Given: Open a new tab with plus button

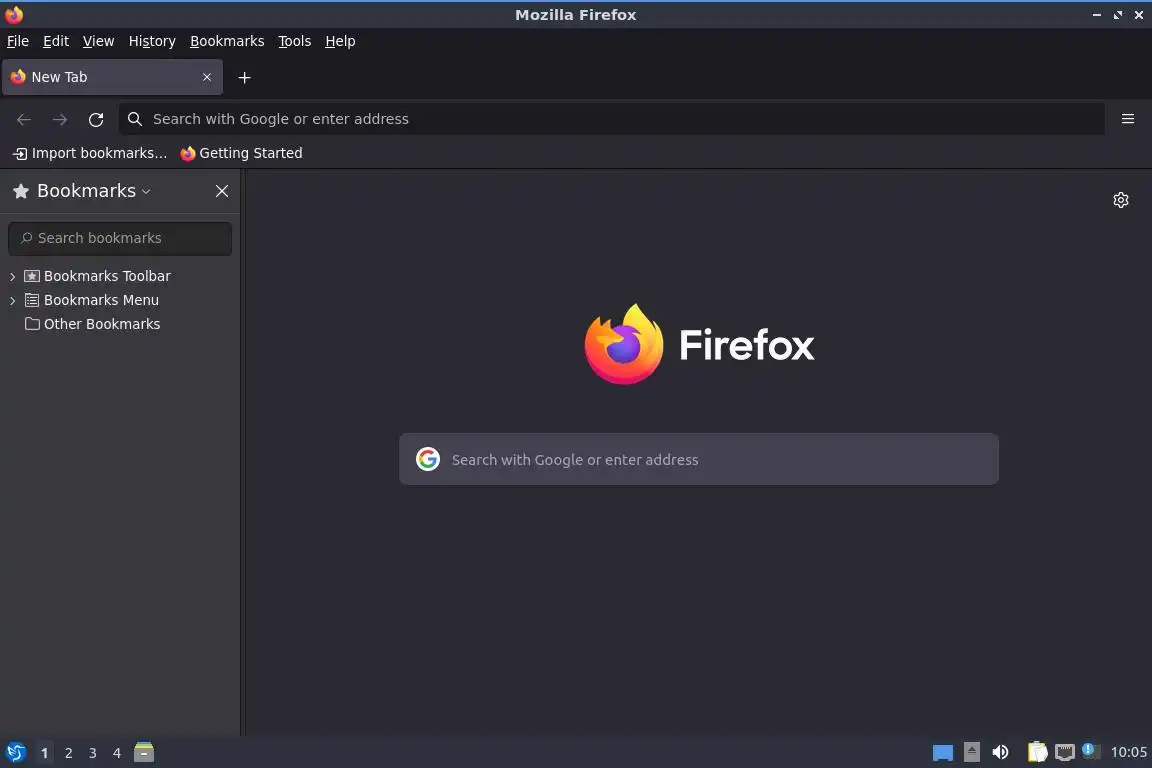Looking at the screenshot, I should (x=245, y=77).
